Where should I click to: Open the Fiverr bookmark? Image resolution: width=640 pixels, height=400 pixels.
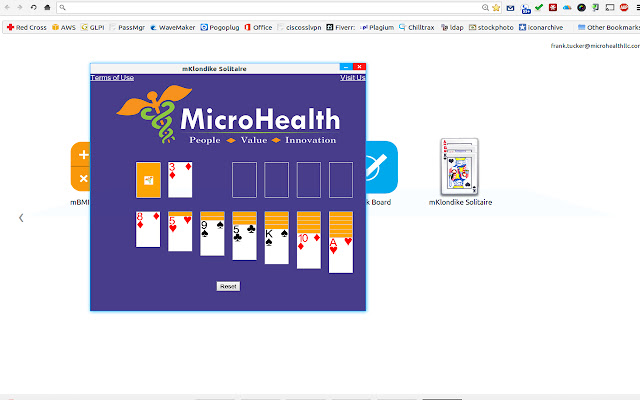coord(341,27)
